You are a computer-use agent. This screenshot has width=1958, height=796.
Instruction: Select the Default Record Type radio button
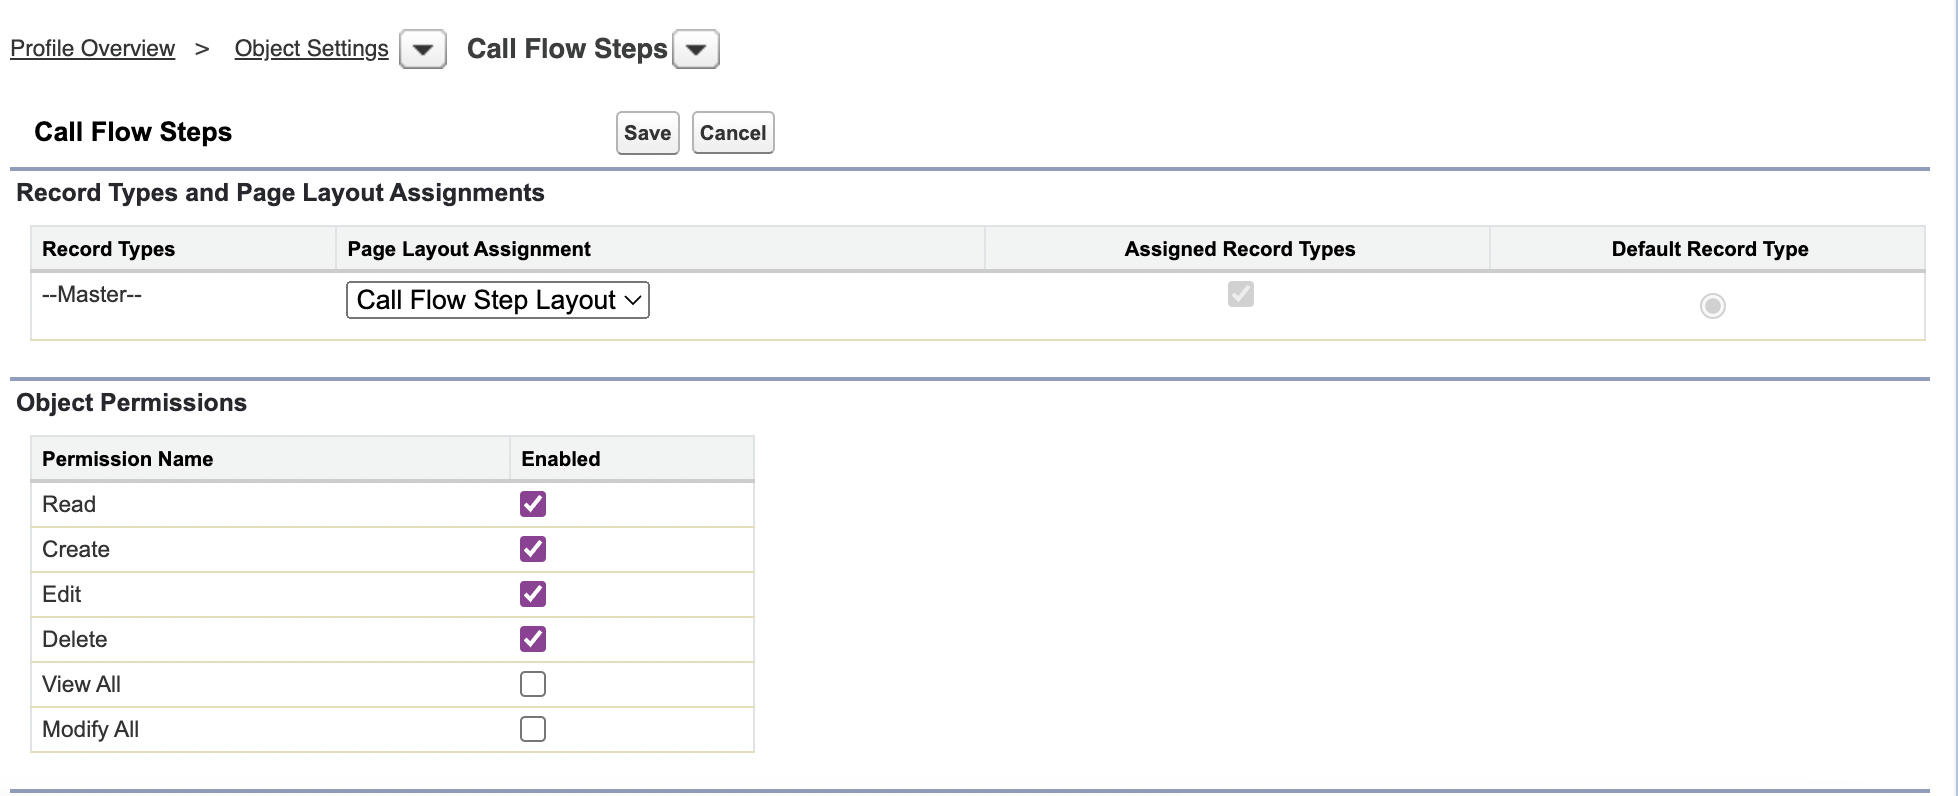[1712, 306]
